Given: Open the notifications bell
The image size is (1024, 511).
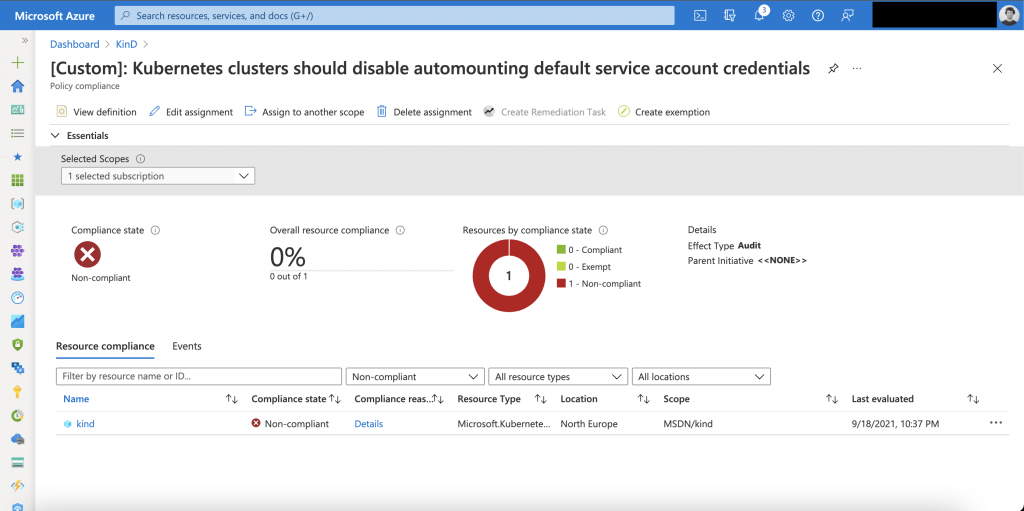Looking at the screenshot, I should 759,15.
